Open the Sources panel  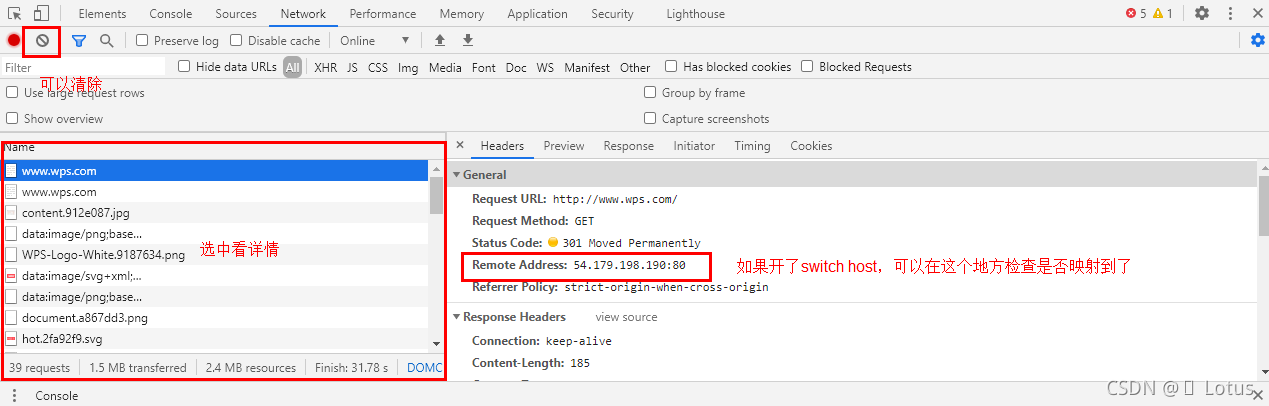(236, 14)
